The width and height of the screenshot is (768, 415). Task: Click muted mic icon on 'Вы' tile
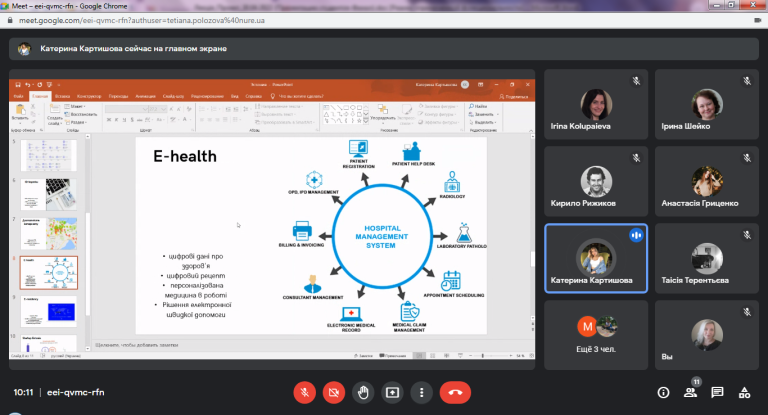[x=747, y=312]
